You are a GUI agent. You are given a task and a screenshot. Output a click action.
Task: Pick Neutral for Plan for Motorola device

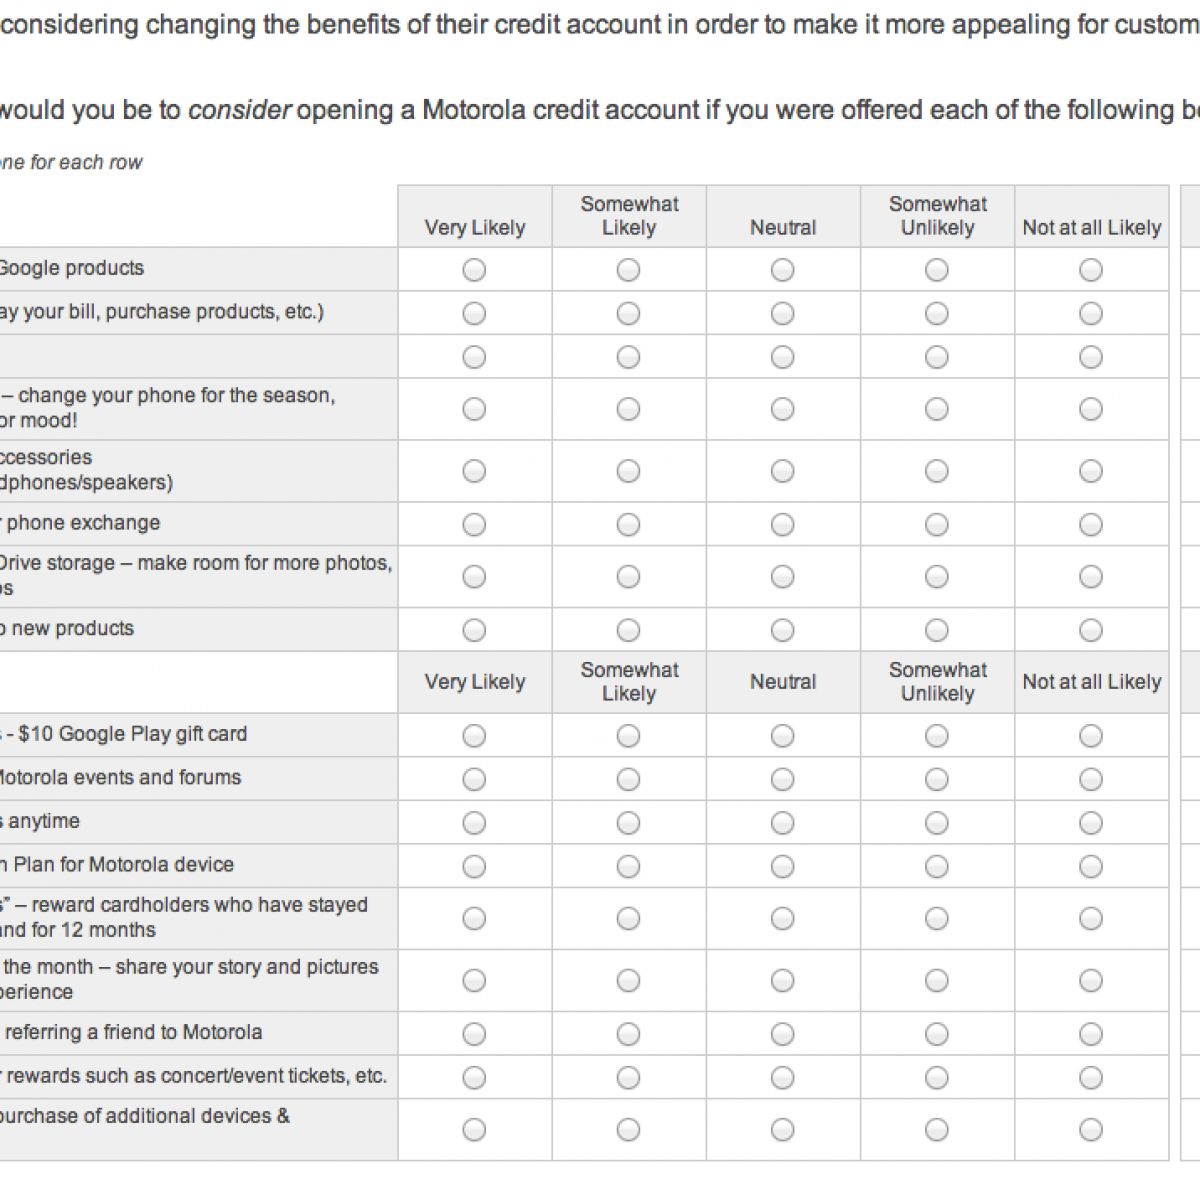pos(783,866)
